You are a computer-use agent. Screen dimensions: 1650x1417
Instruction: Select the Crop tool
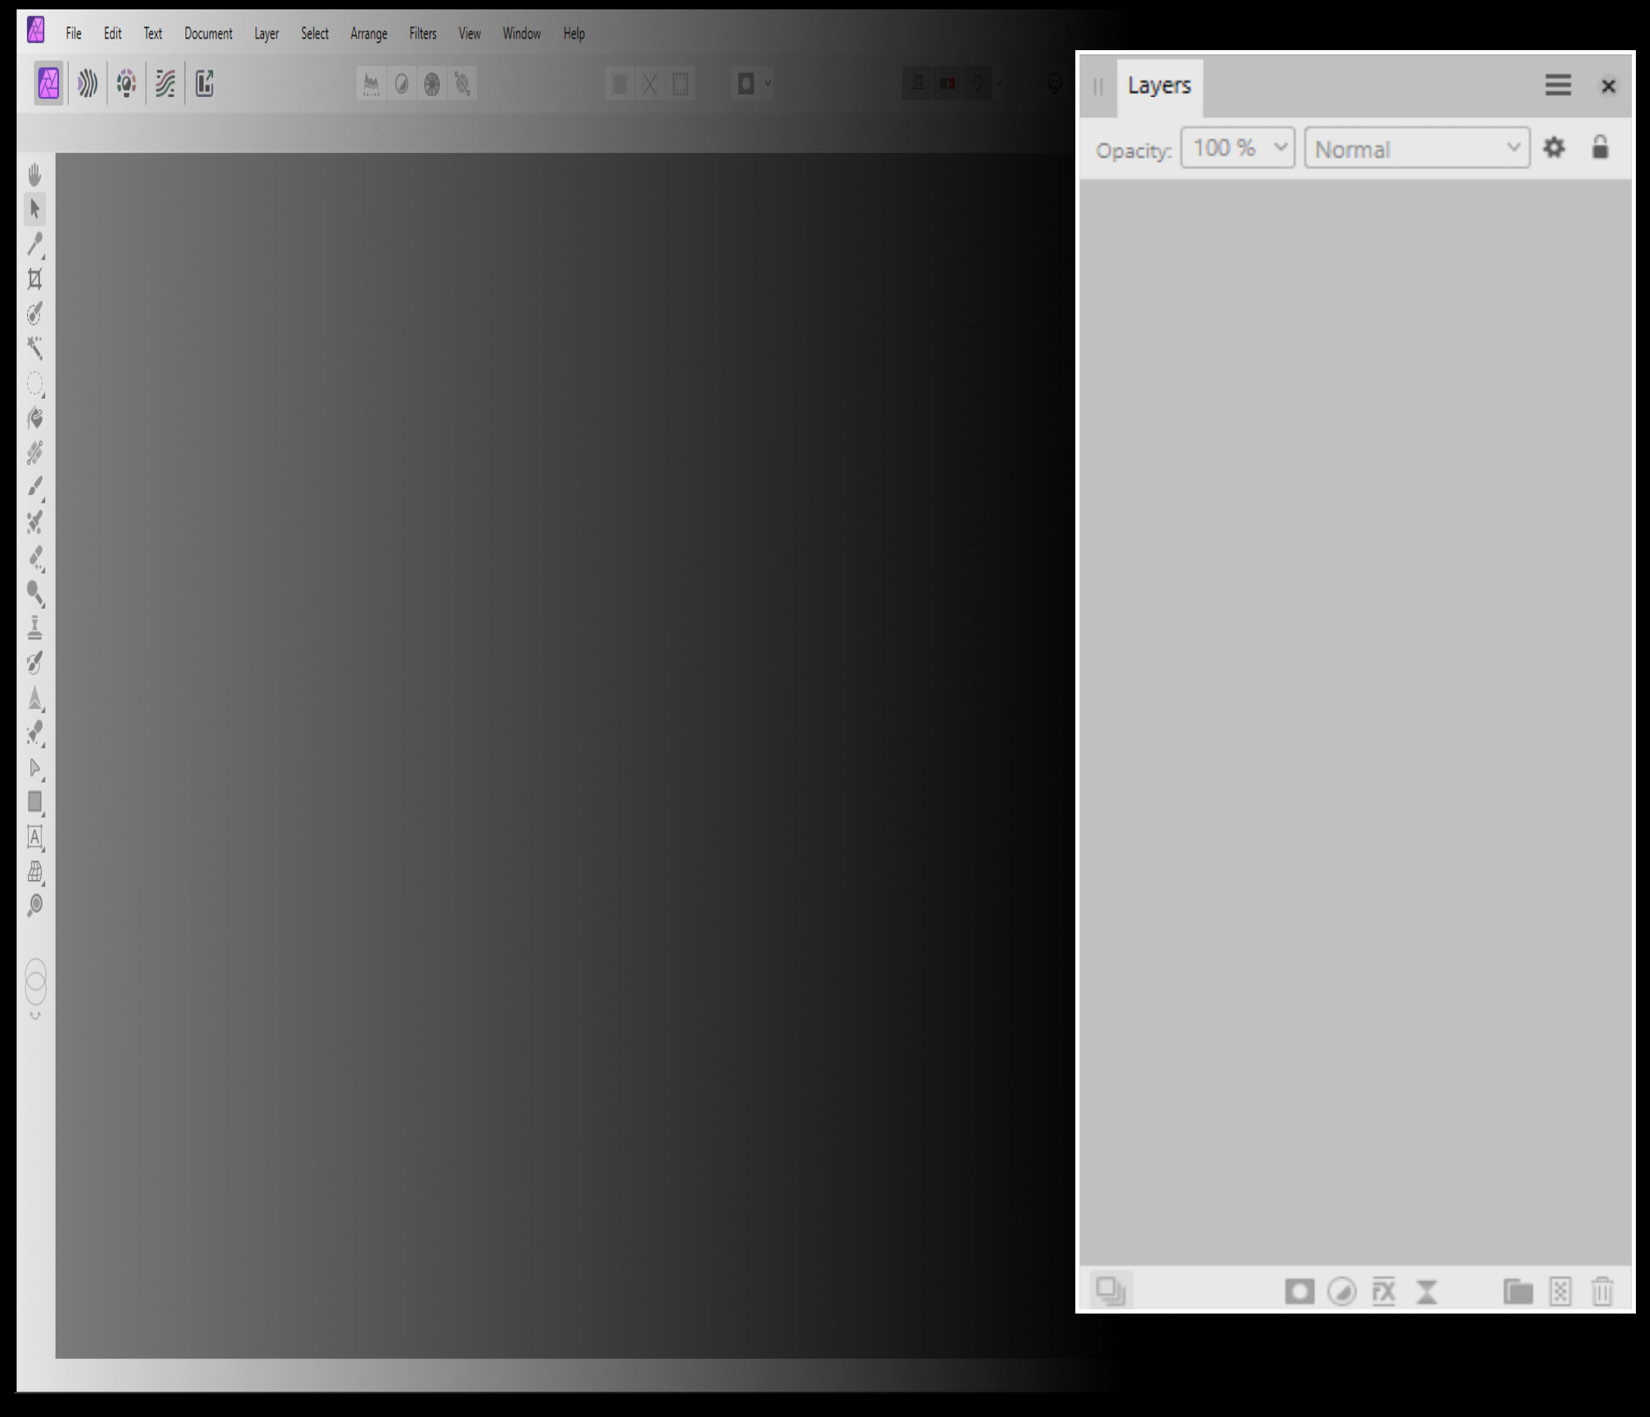point(35,279)
